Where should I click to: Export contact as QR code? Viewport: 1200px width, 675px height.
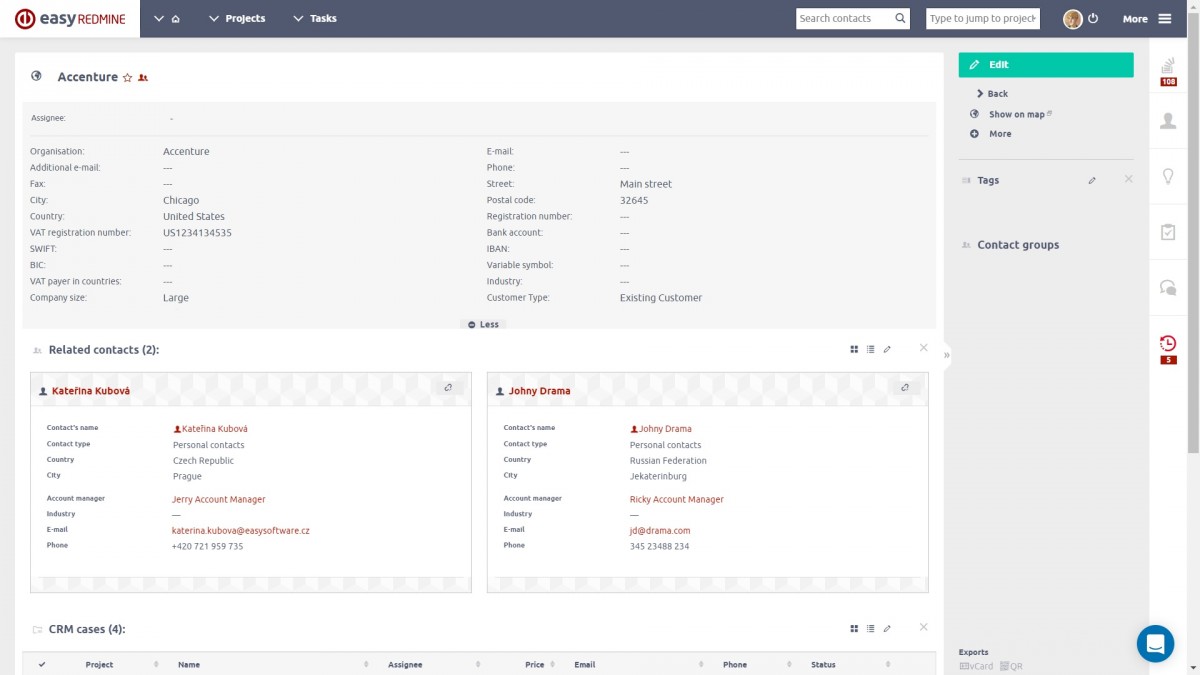(1010, 666)
